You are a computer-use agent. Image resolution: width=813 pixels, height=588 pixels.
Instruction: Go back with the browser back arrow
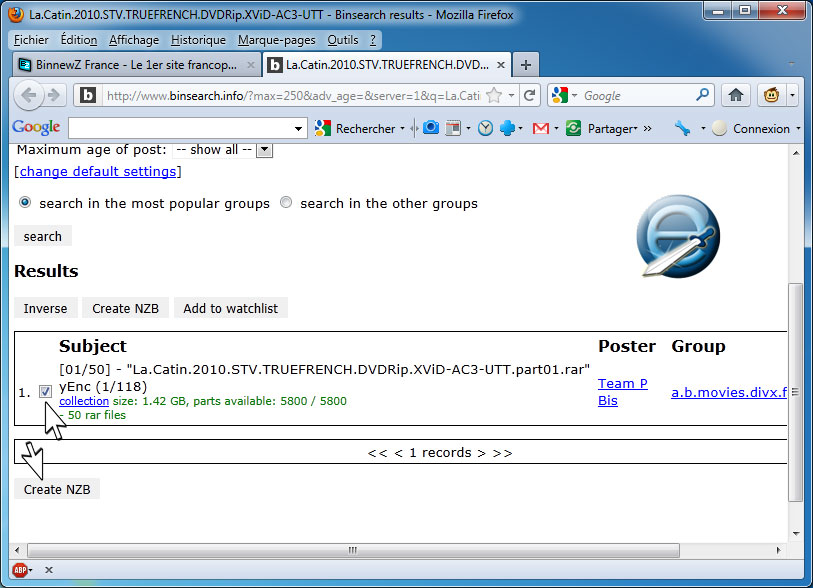point(29,95)
